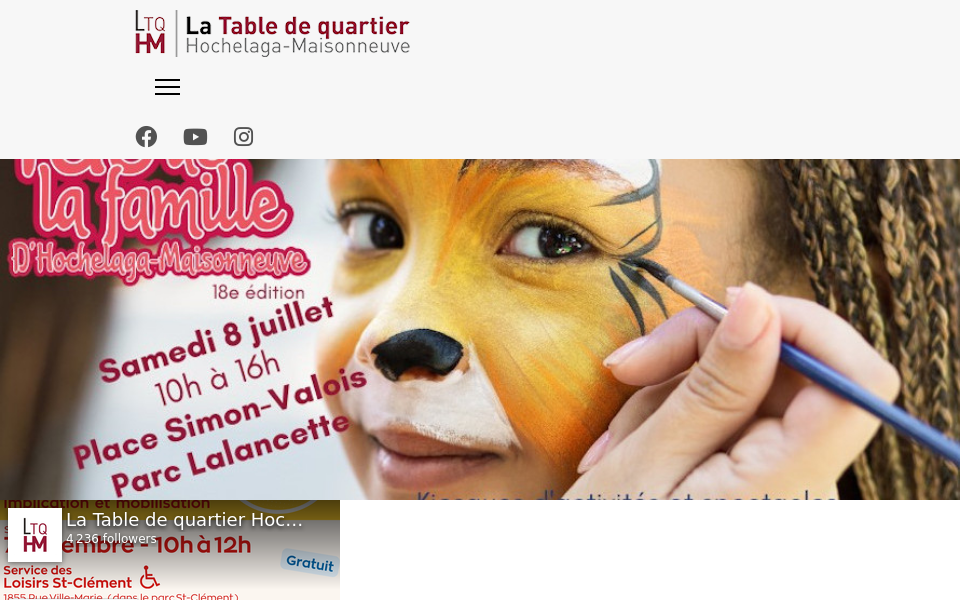This screenshot has height=600, width=960.
Task: Click the 'Service des Loisirs St-Clément' text
Action: (x=67, y=577)
